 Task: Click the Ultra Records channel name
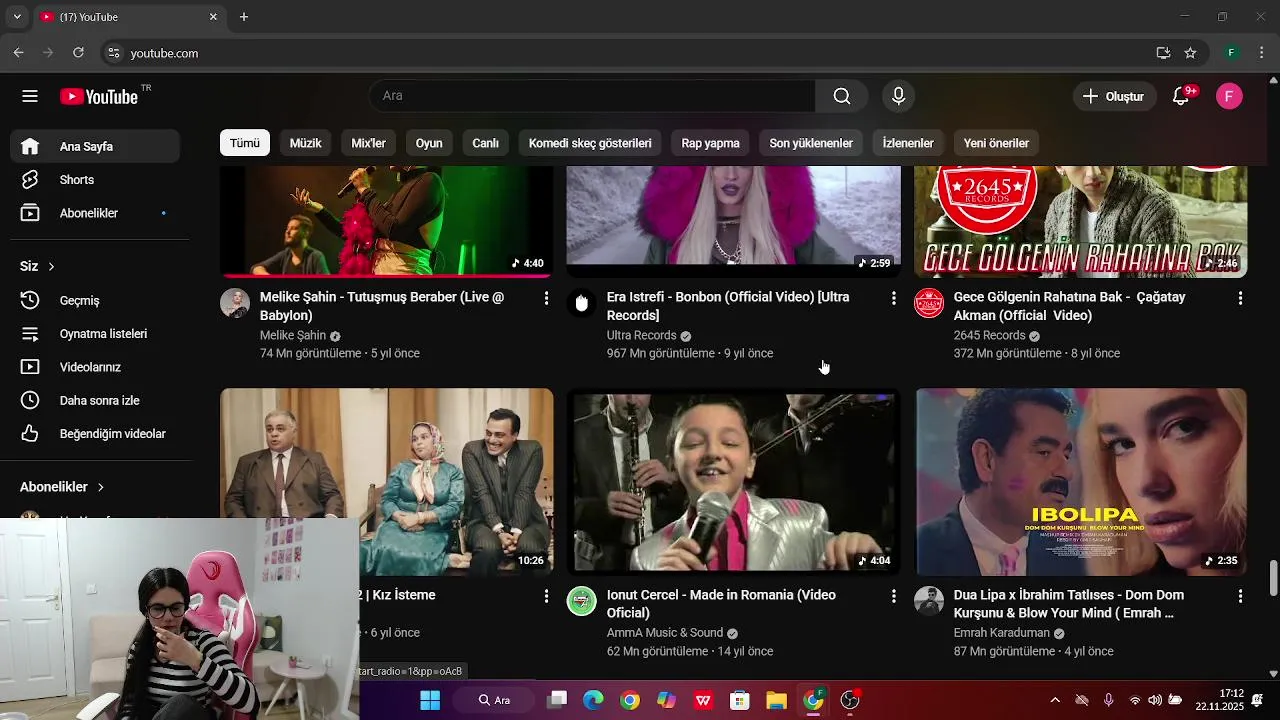(x=642, y=335)
